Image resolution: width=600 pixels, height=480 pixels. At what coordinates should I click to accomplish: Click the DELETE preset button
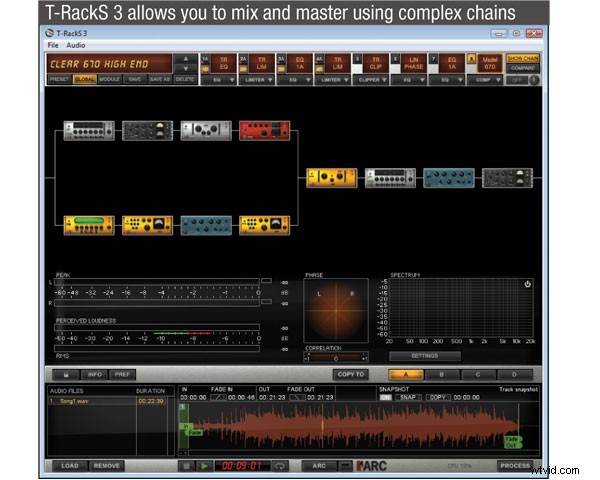click(185, 79)
